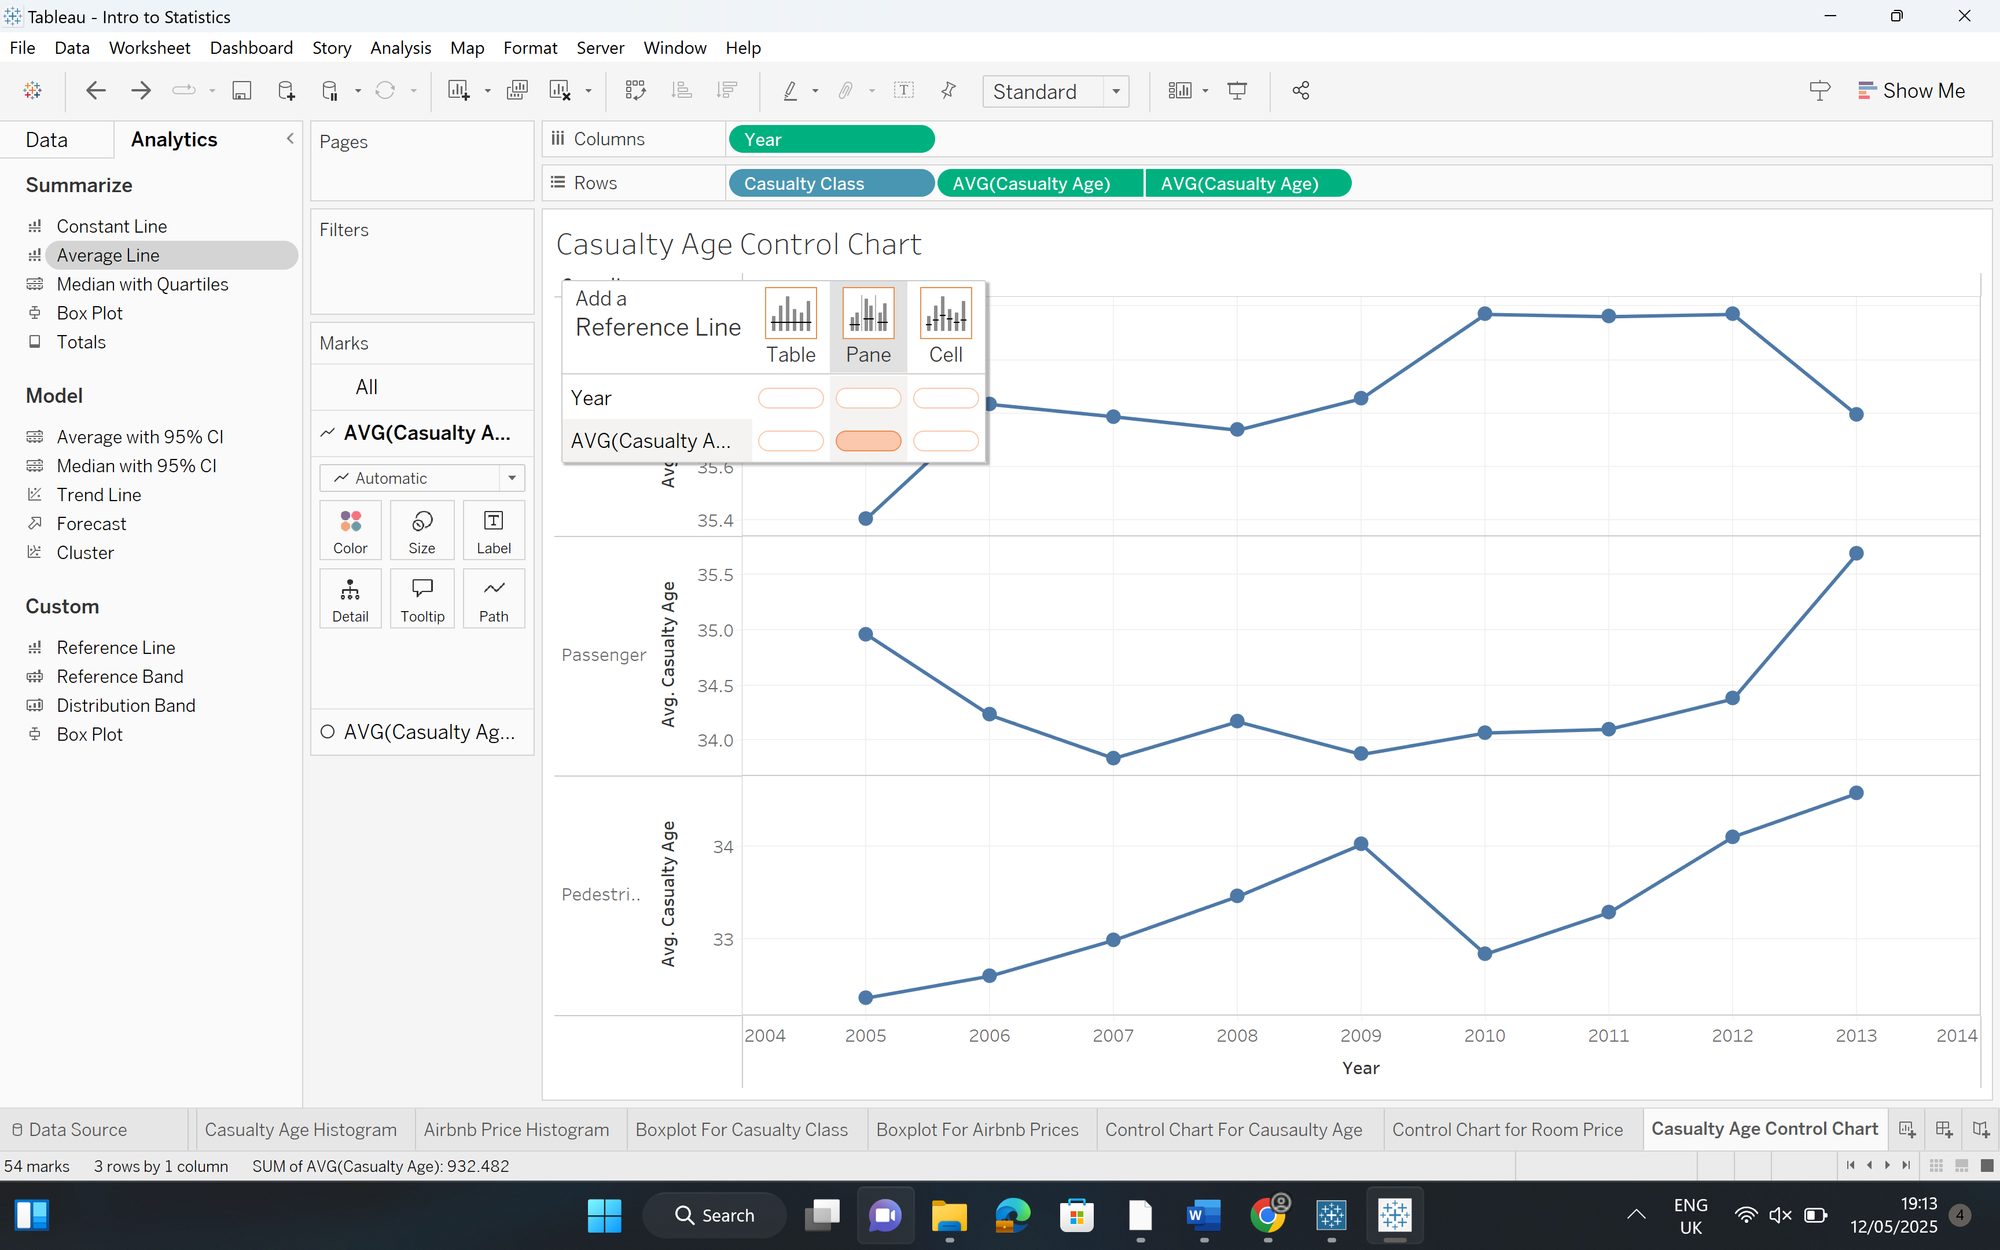
Task: Click highlighted AVG(Casualty Age) Pane drop target
Action: coord(868,441)
